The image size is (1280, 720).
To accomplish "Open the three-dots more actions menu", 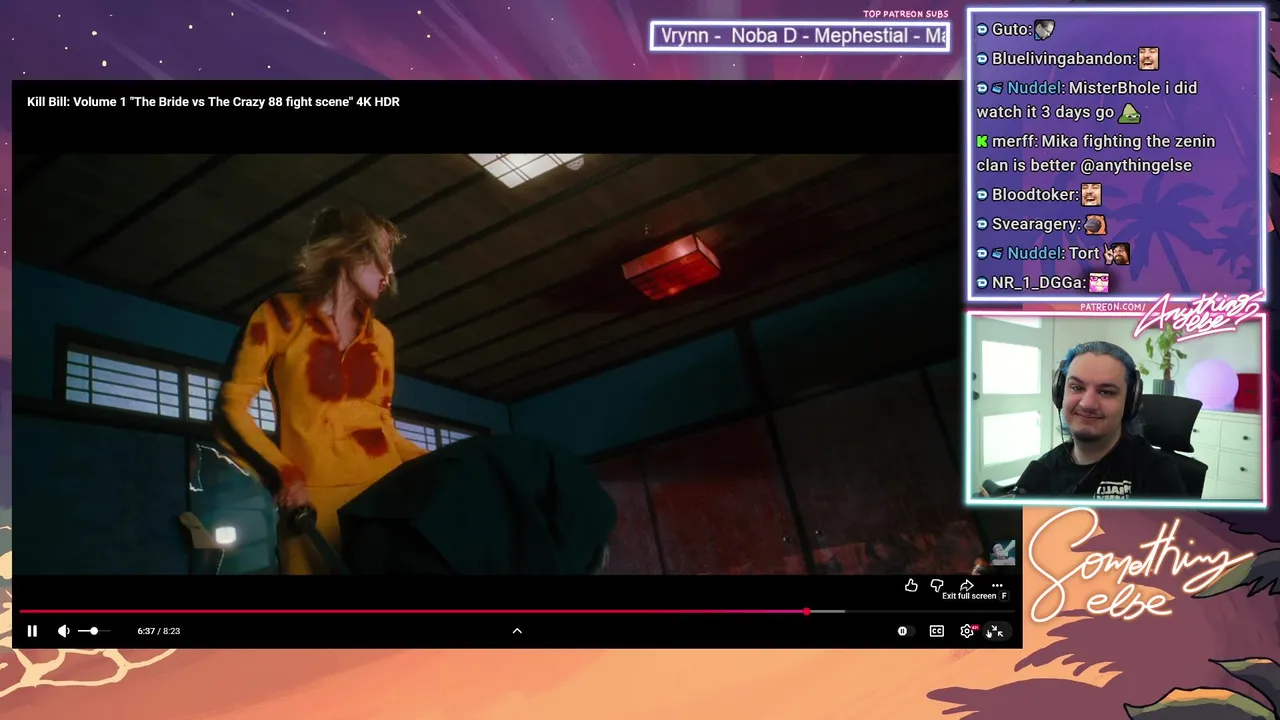I will (x=997, y=585).
